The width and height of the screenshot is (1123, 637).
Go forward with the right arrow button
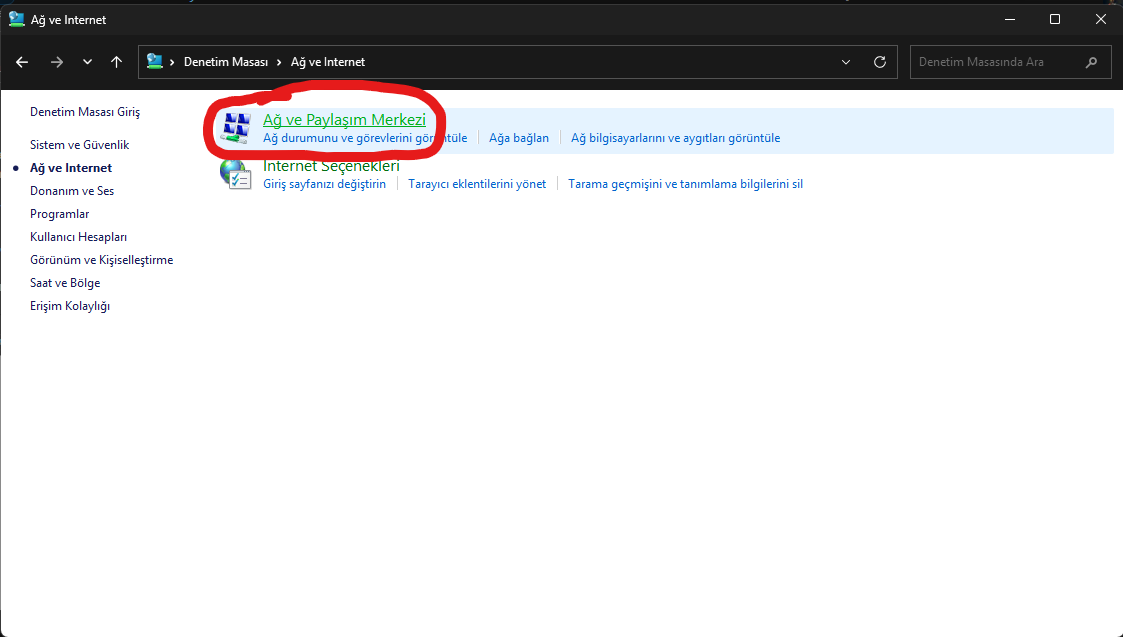(57, 62)
